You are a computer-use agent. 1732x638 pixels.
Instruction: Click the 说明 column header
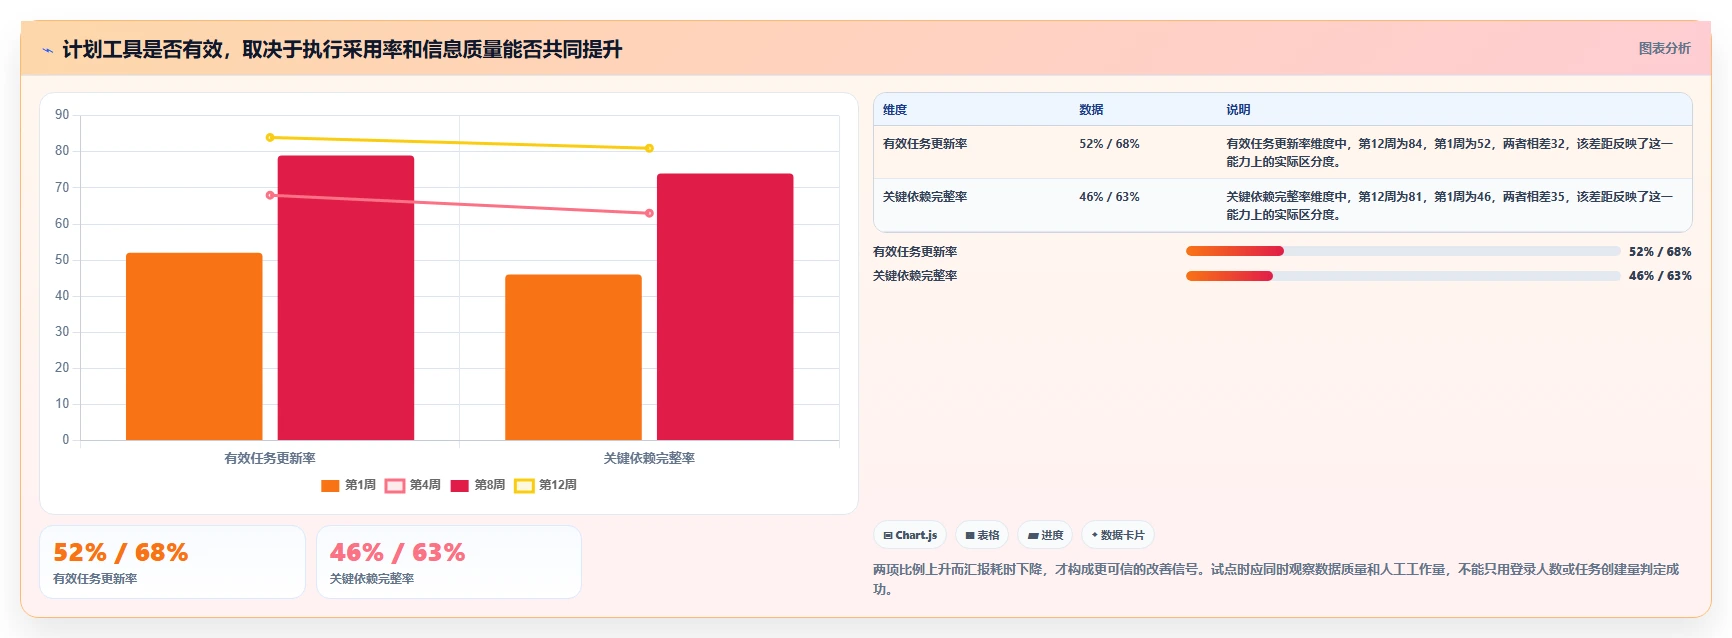point(1238,110)
